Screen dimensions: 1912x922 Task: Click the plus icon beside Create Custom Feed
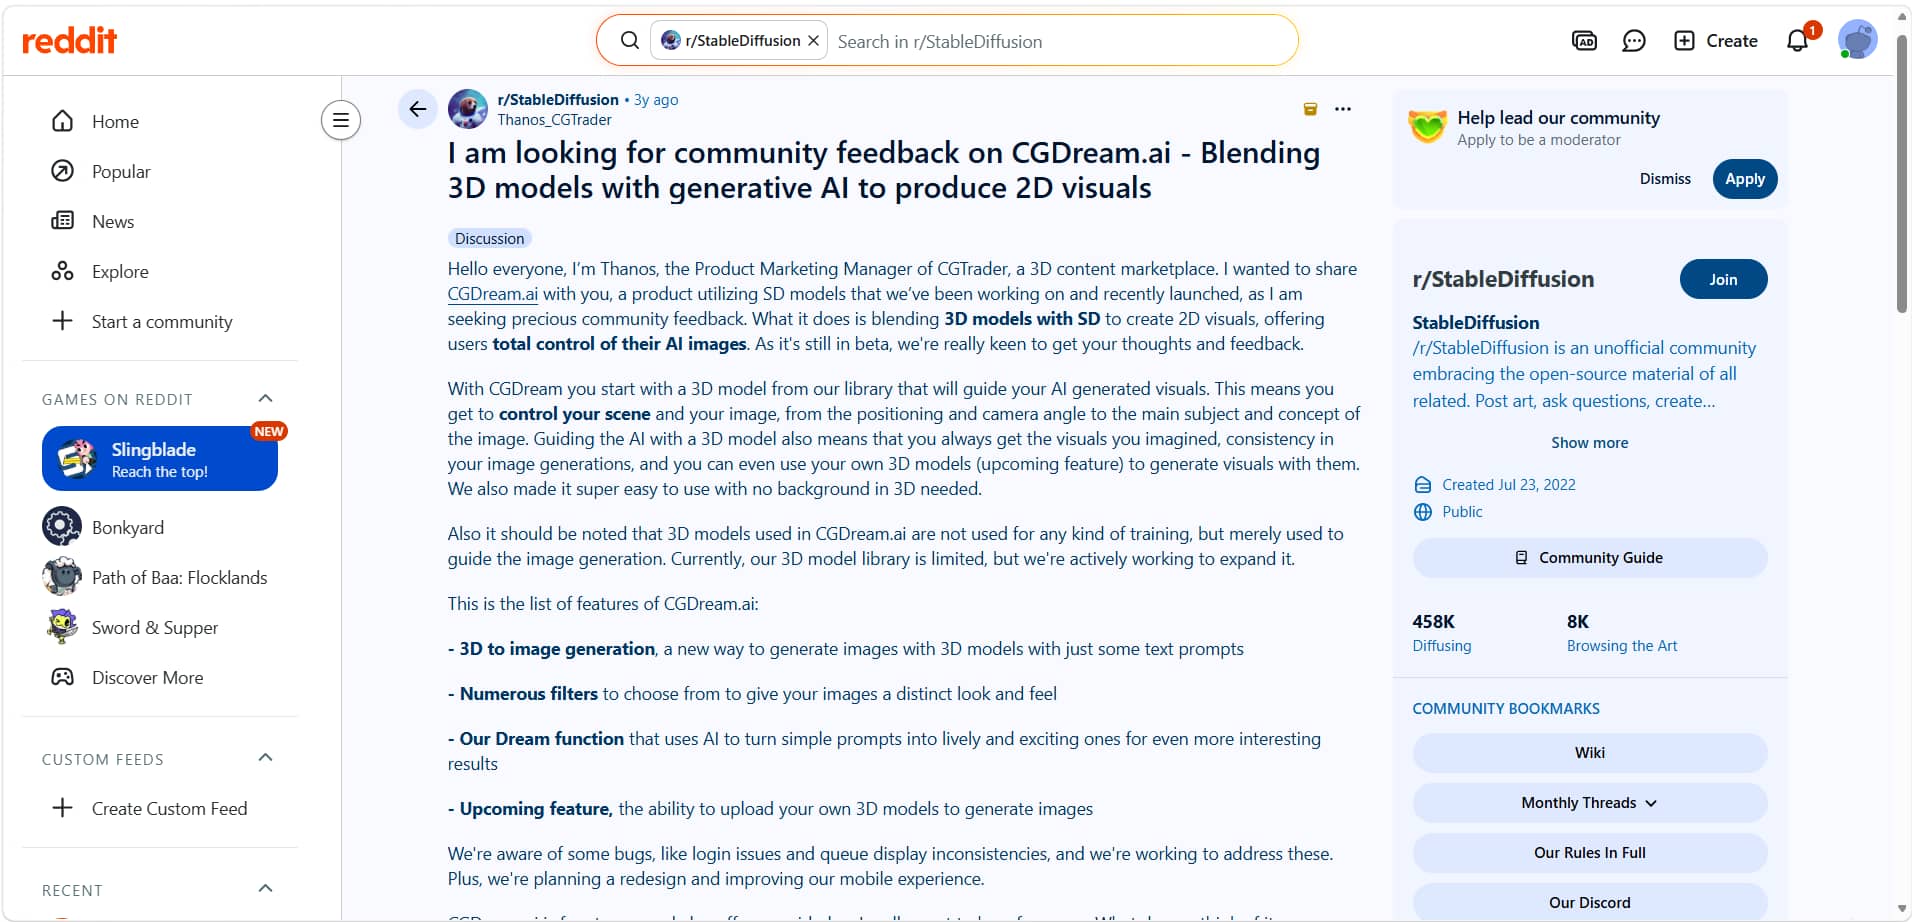pyautogui.click(x=62, y=808)
